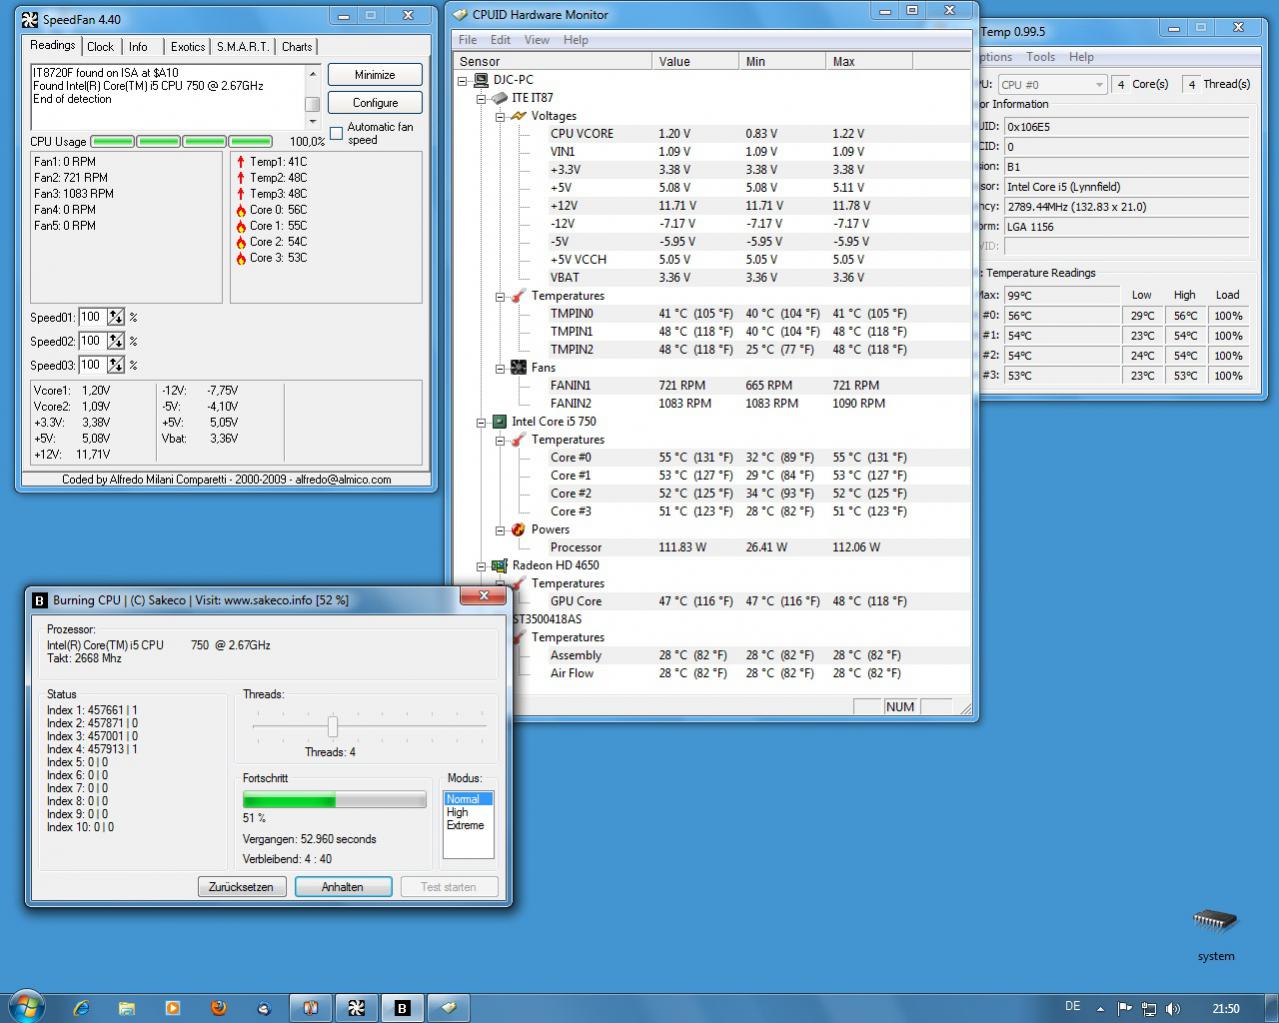Click the Anhalten button
This screenshot has height=1023, width=1279.
point(342,887)
